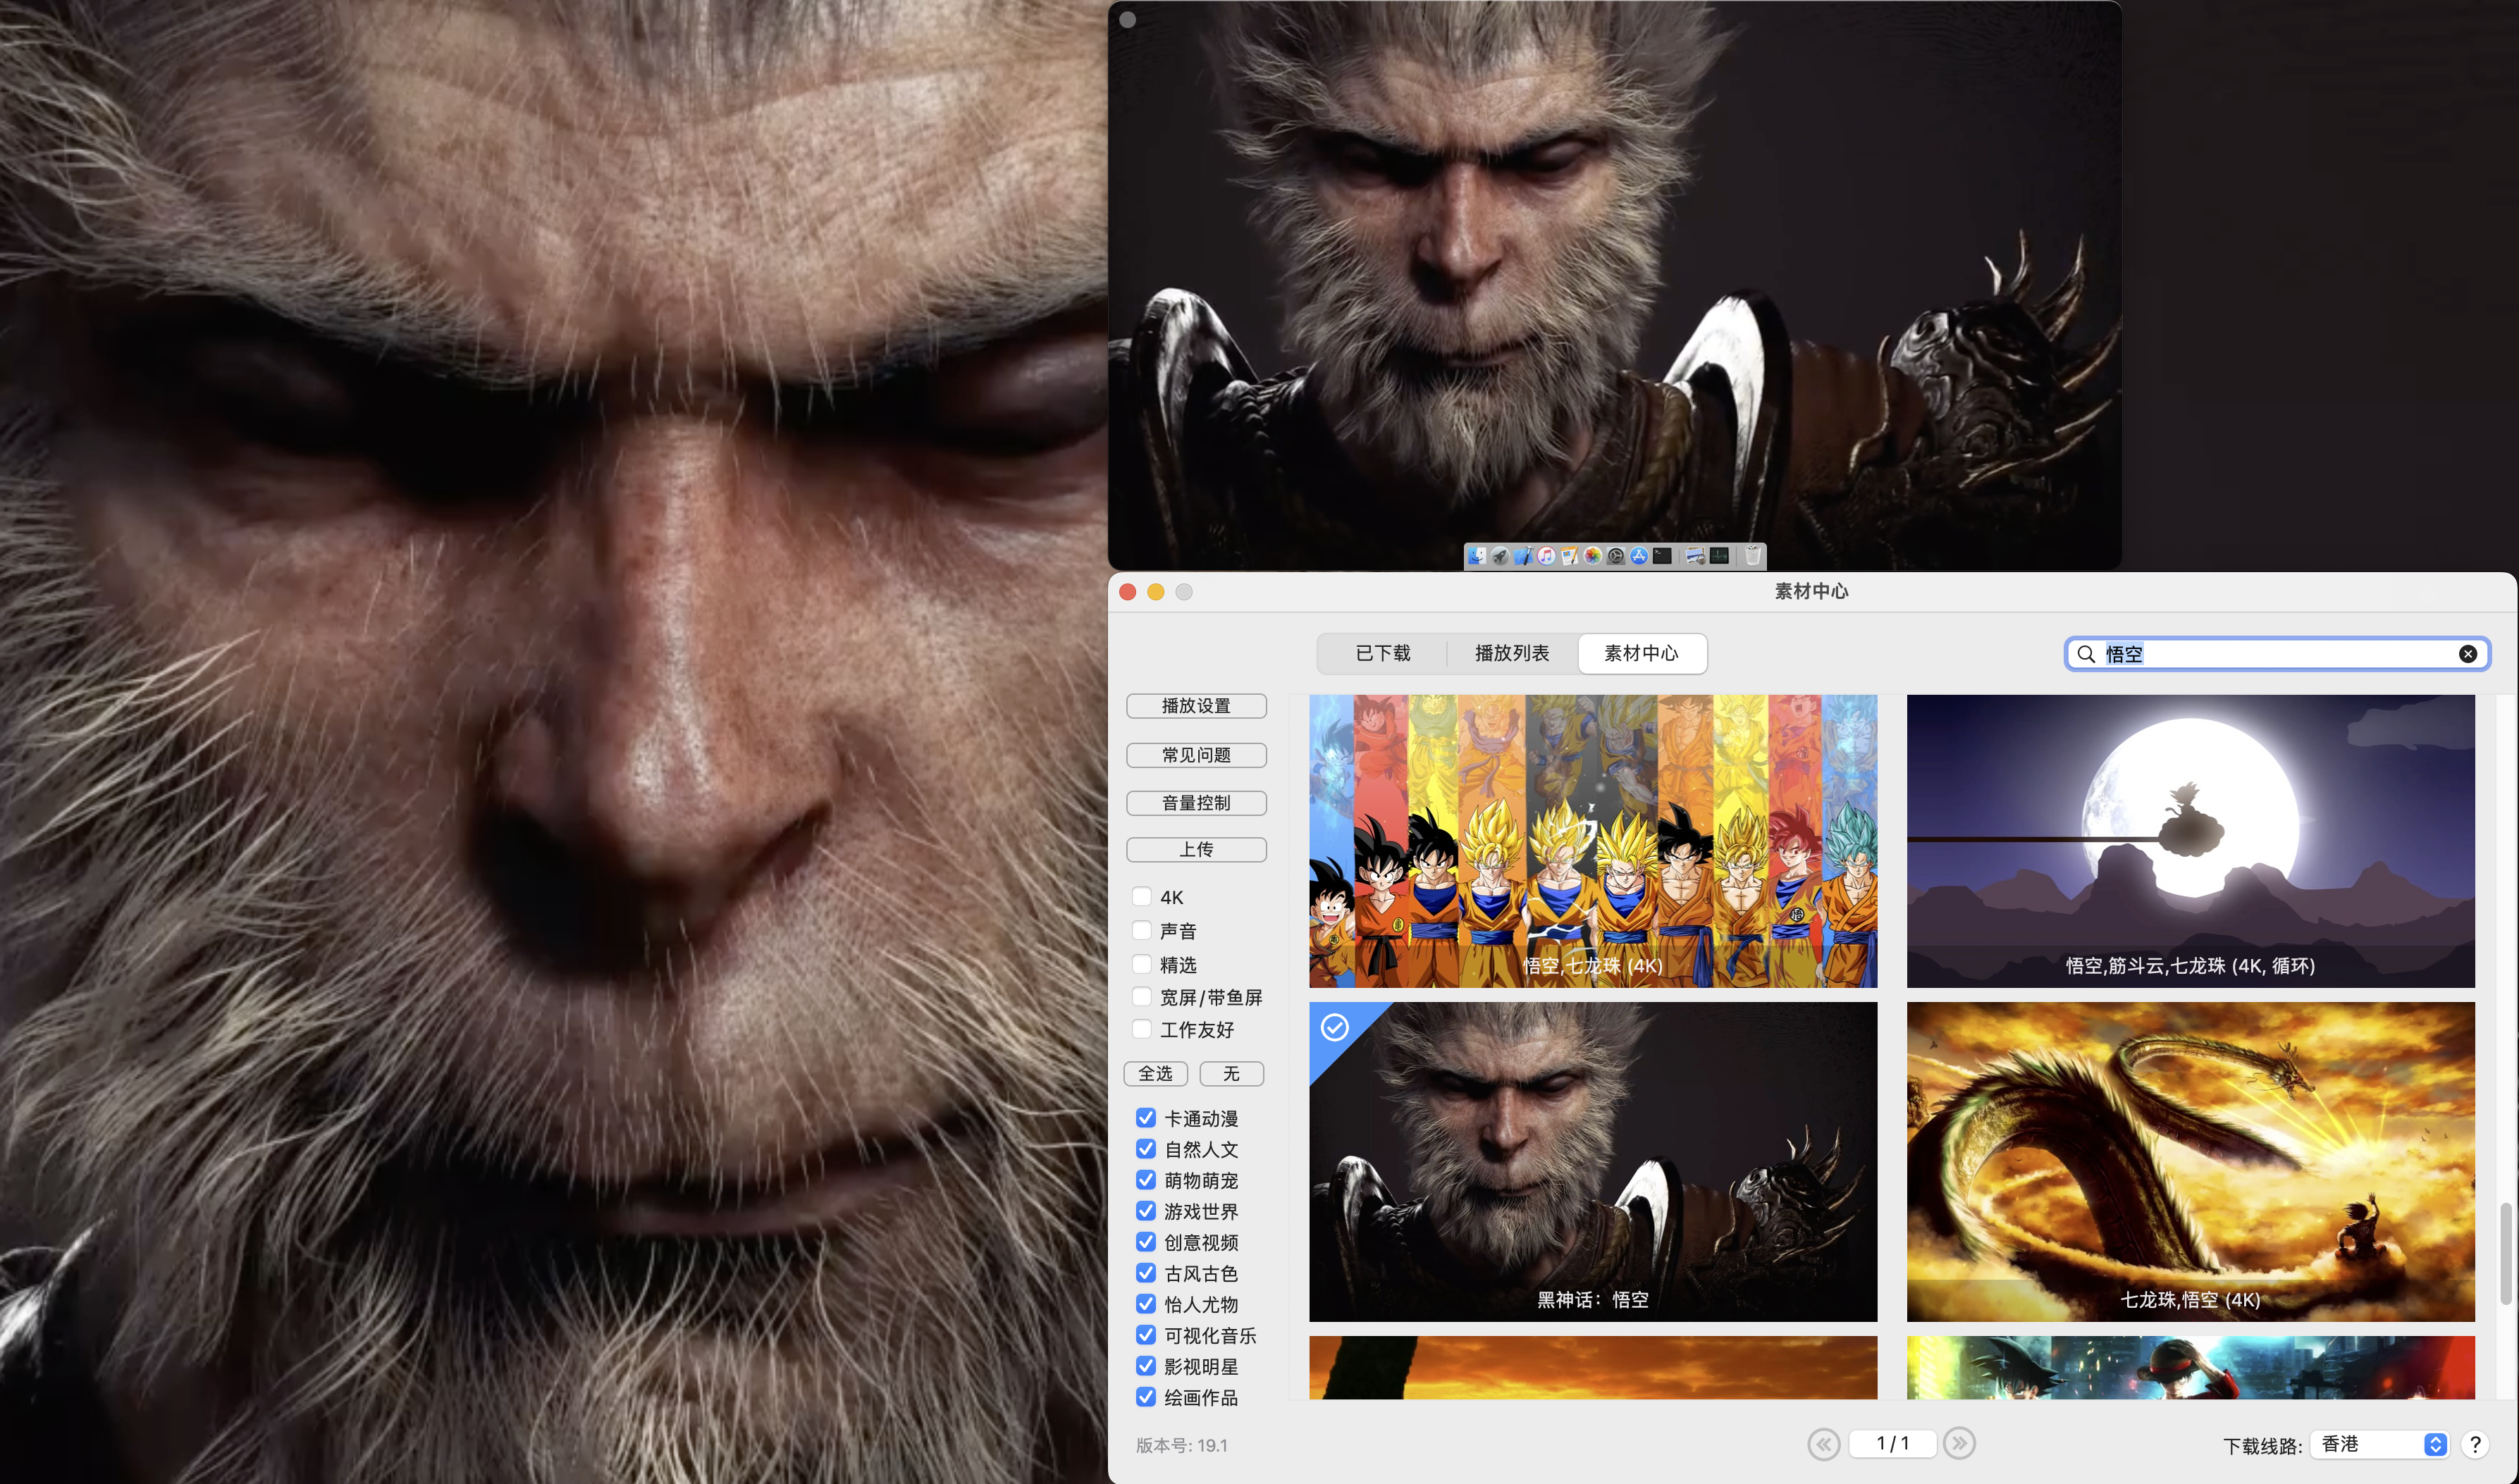Image resolution: width=2519 pixels, height=1484 pixels.
Task: Click the checkmark badge on 黑神话：悟空
Action: [x=1335, y=1028]
